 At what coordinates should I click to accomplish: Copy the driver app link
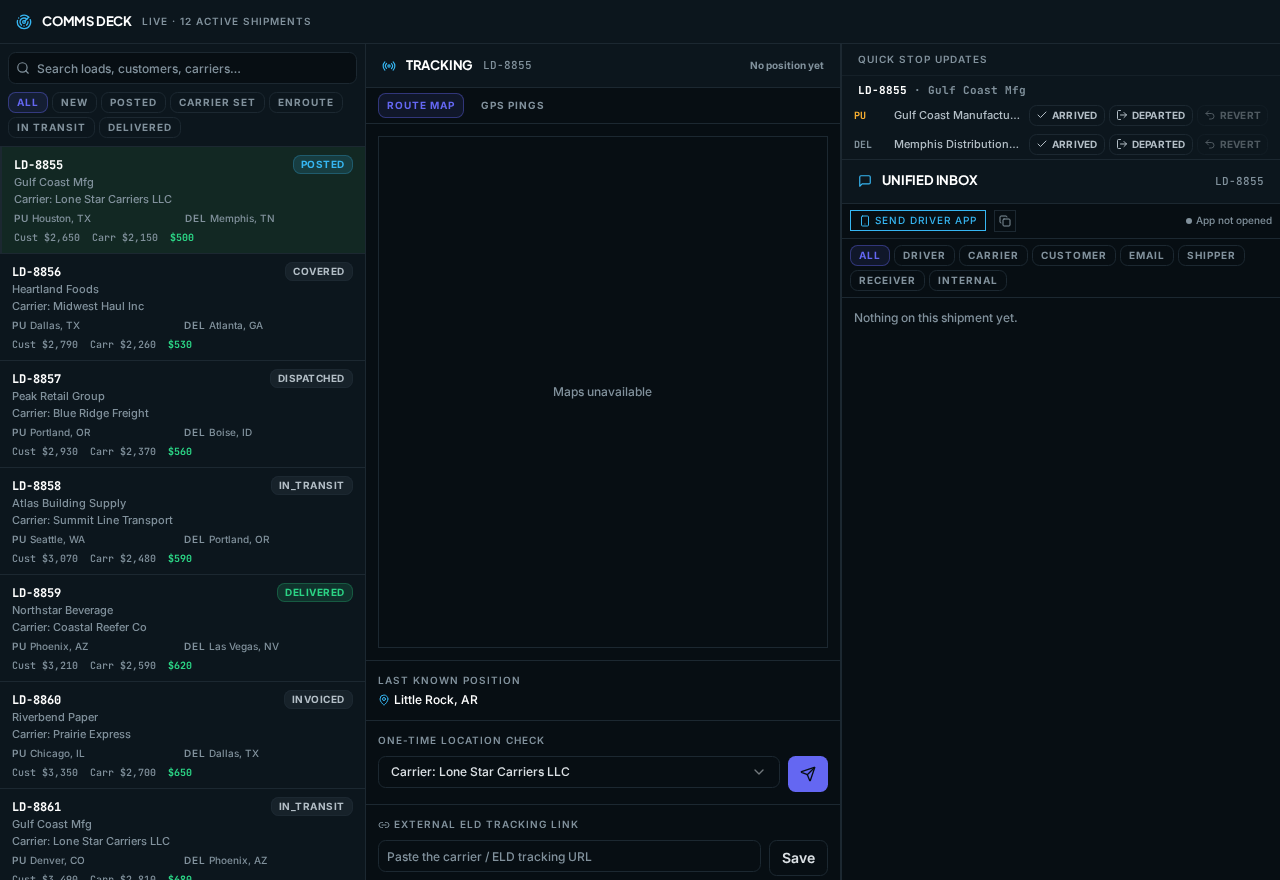[1005, 221]
